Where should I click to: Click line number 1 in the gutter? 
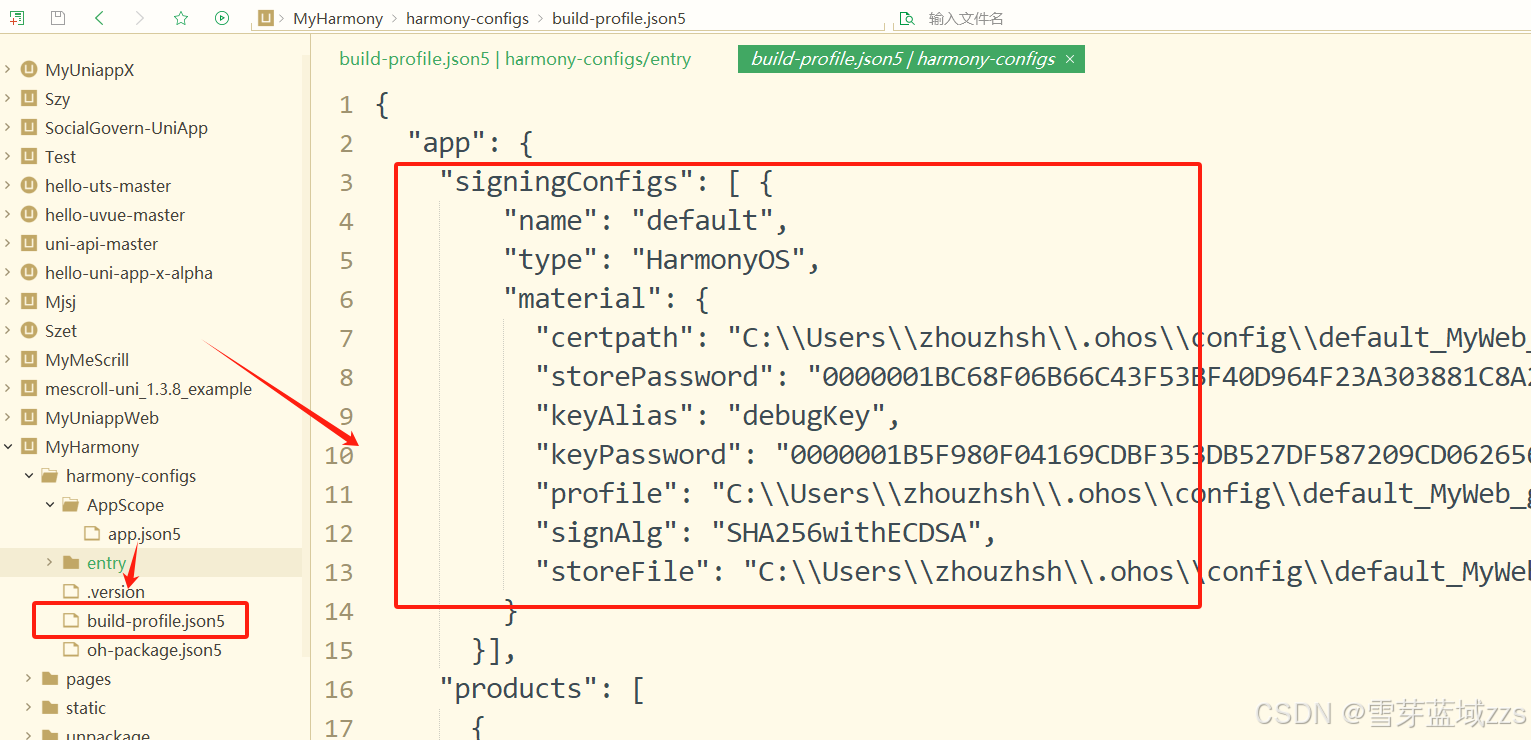(346, 105)
